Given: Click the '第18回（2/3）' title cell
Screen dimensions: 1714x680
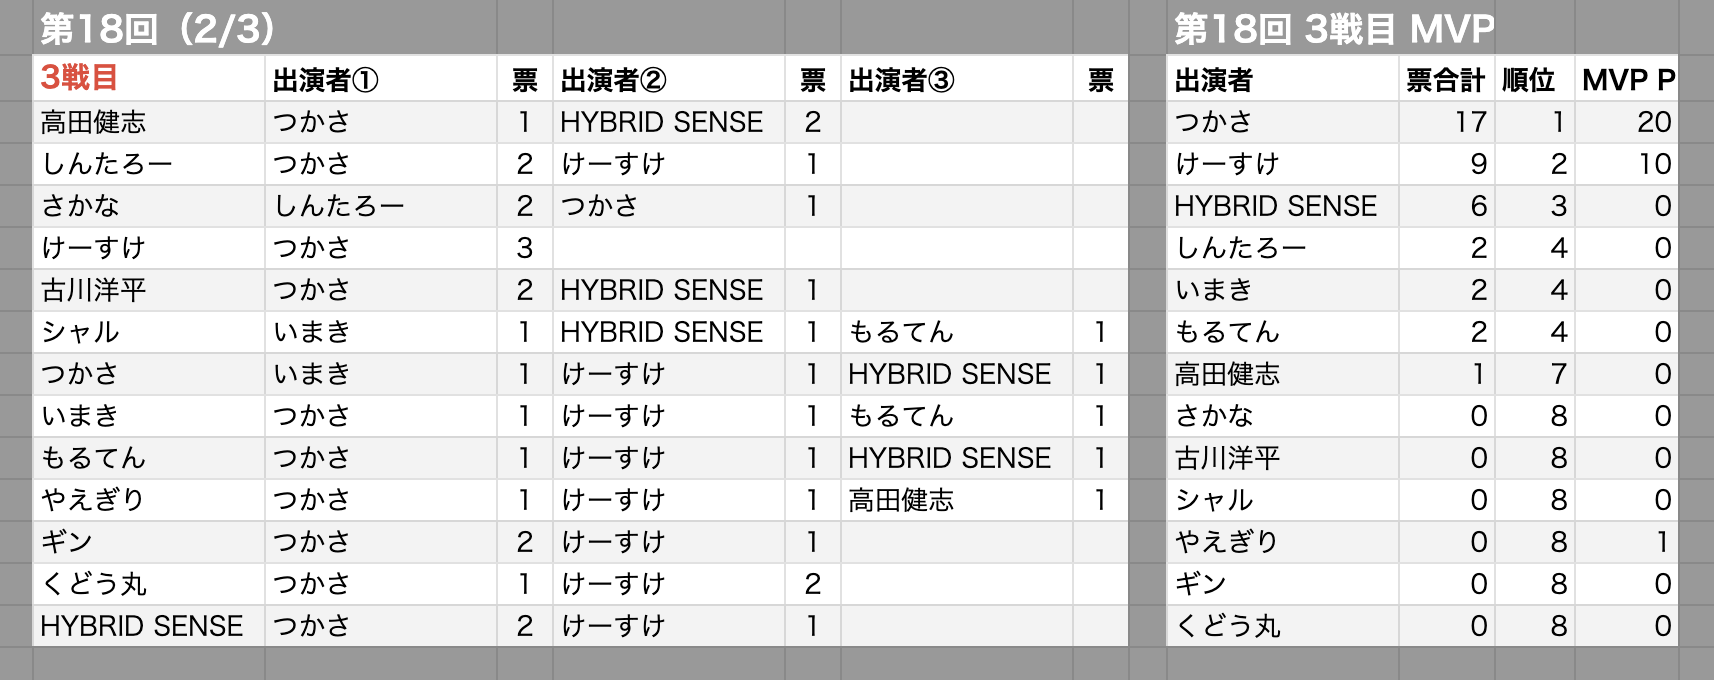Looking at the screenshot, I should click(x=158, y=29).
